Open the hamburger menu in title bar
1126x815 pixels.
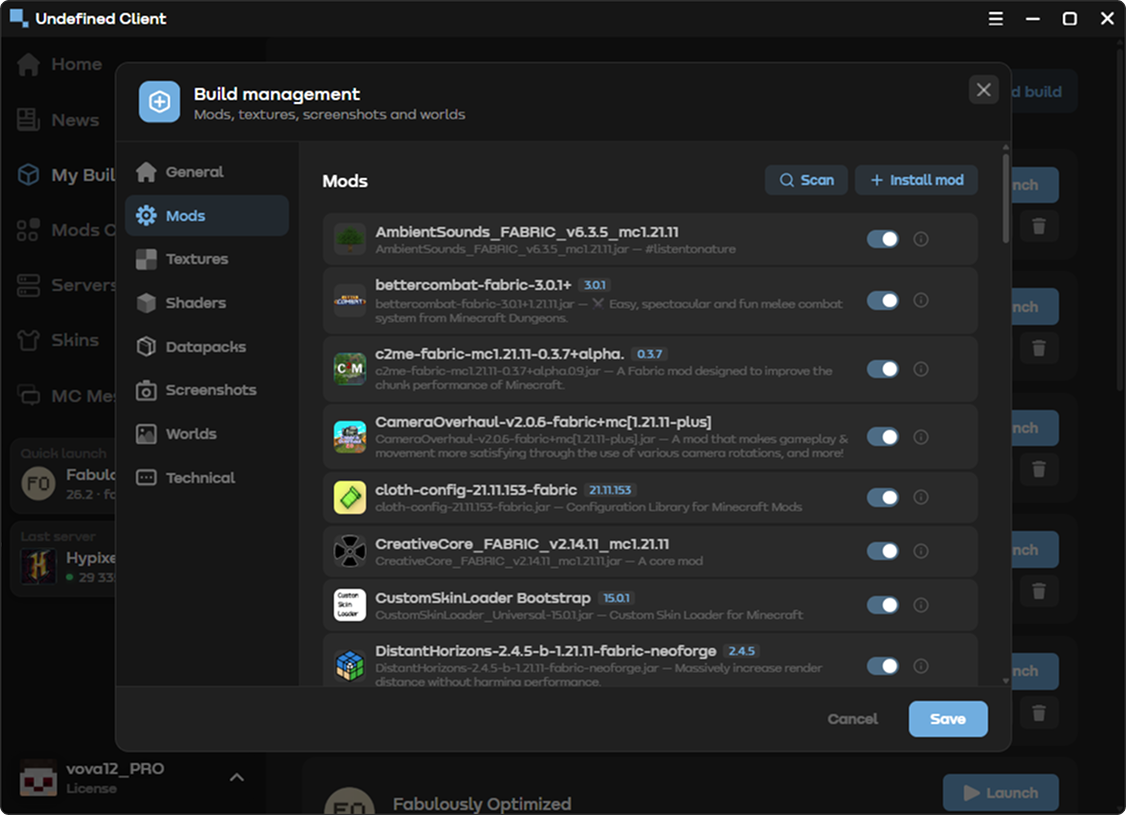pyautogui.click(x=995, y=19)
